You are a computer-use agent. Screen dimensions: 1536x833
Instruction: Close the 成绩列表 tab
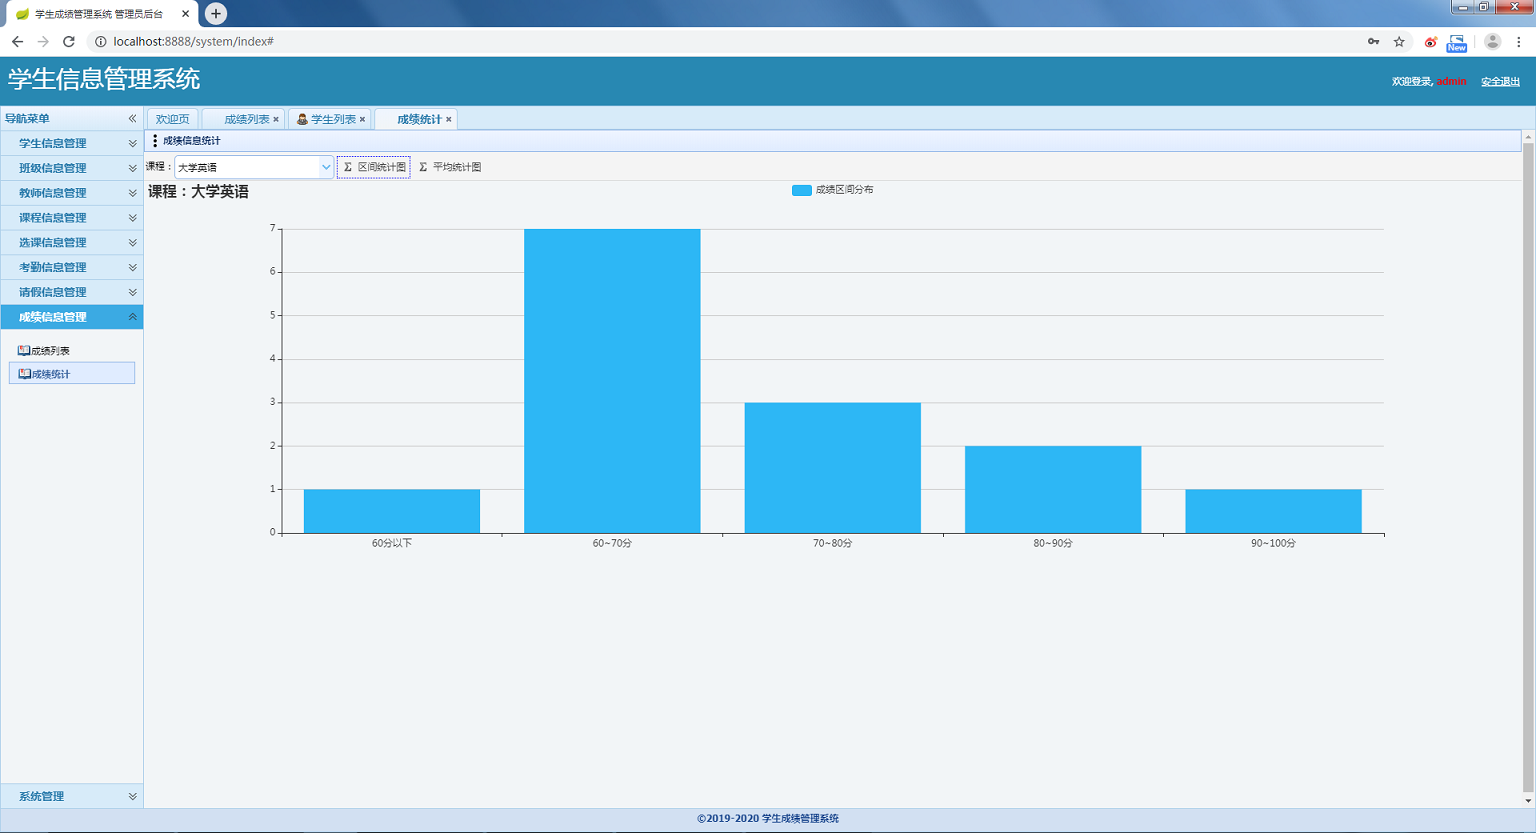(x=276, y=119)
